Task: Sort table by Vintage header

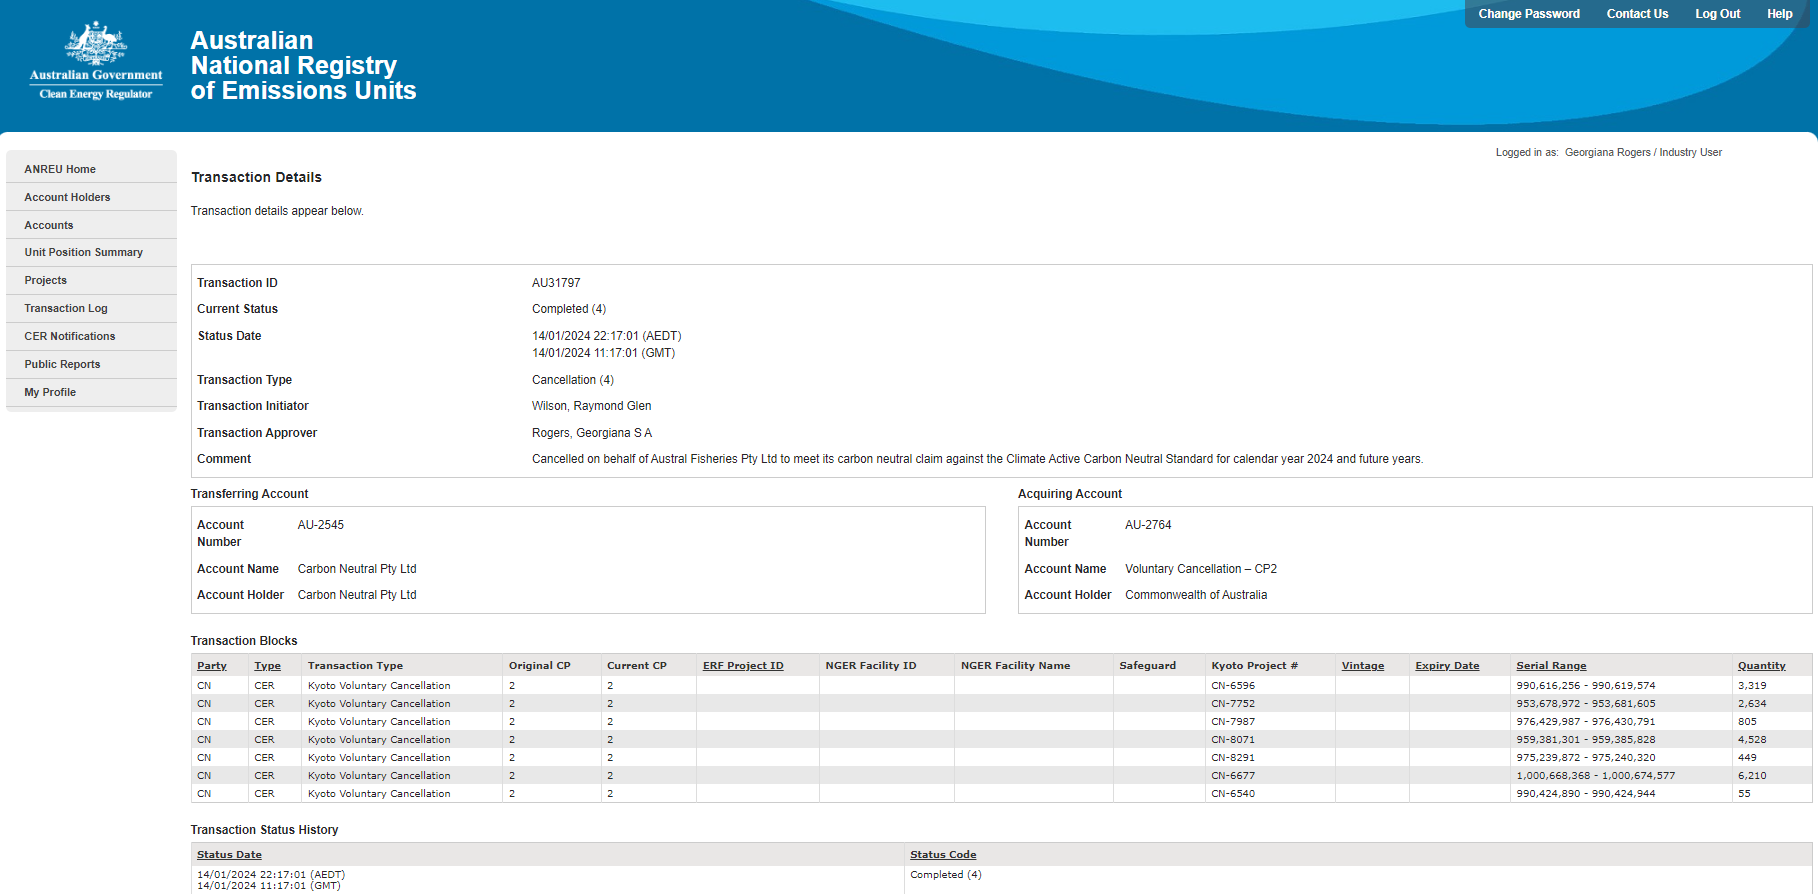Action: (1362, 666)
